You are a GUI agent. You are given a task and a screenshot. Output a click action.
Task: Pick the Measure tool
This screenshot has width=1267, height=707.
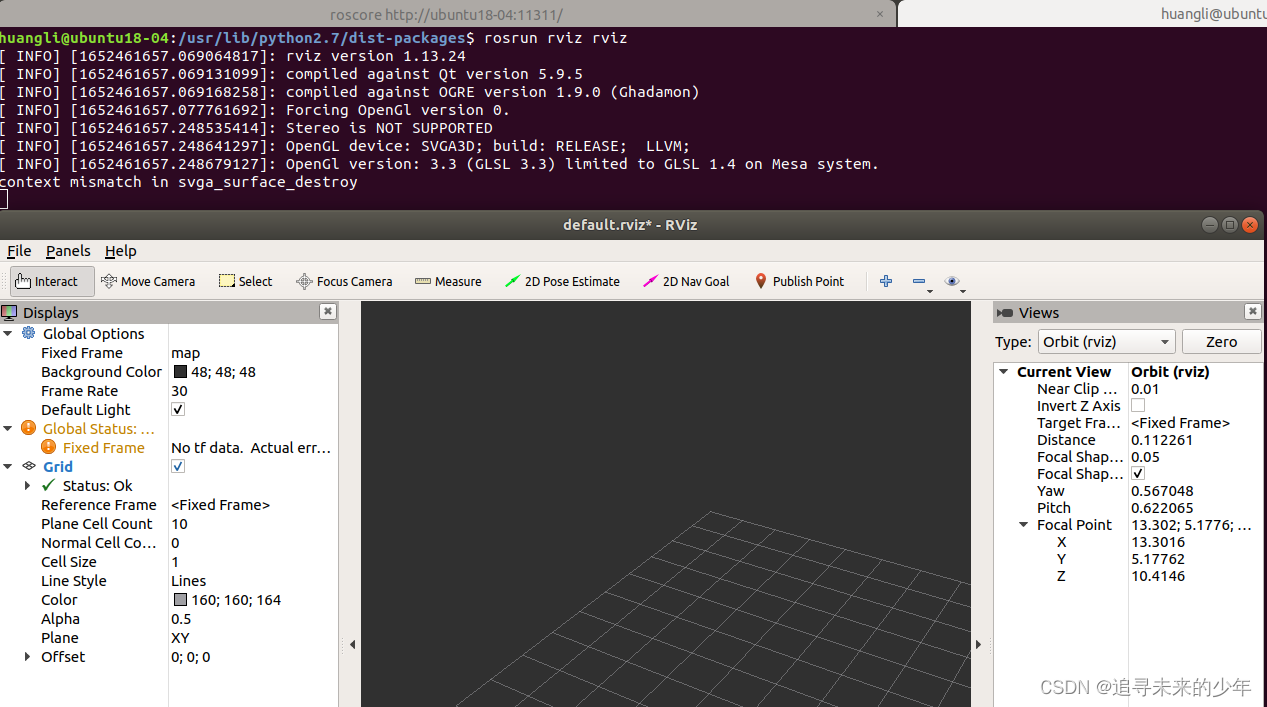click(x=448, y=281)
